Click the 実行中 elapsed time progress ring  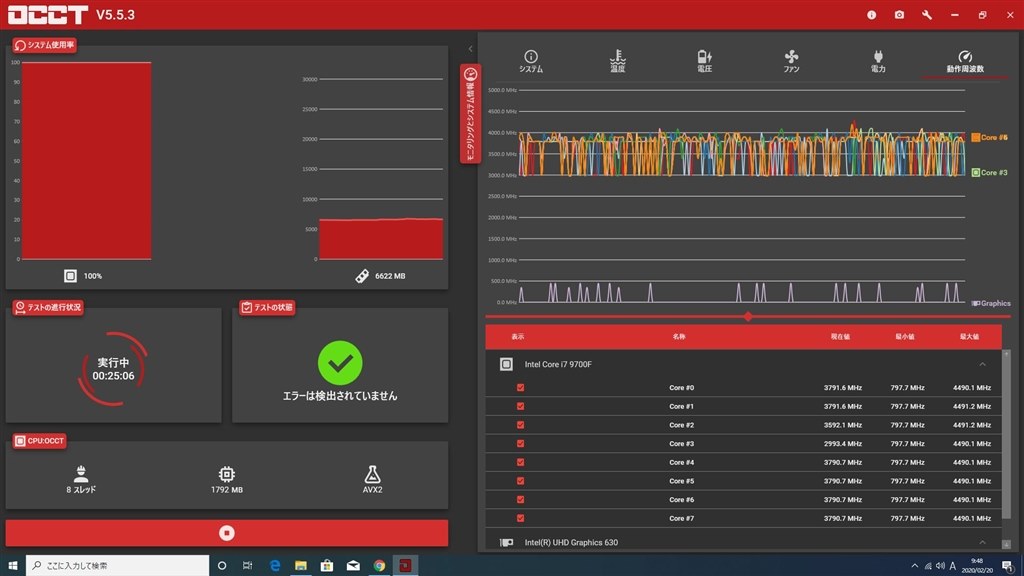pos(113,369)
